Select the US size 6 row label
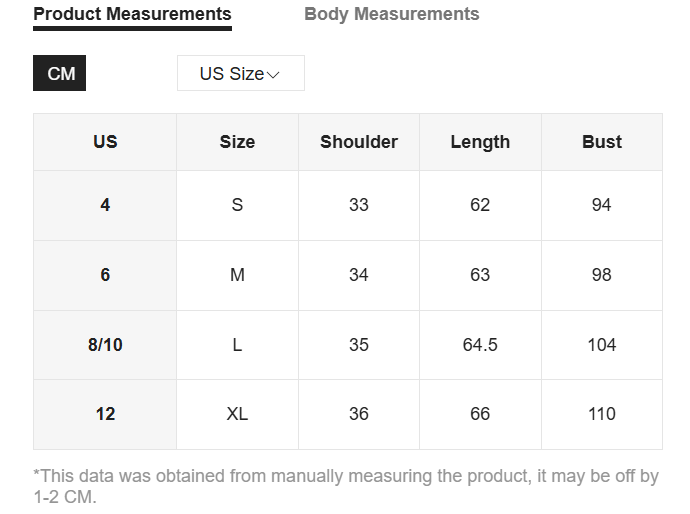Image resolution: width=690 pixels, height=514 pixels. pyautogui.click(x=105, y=275)
